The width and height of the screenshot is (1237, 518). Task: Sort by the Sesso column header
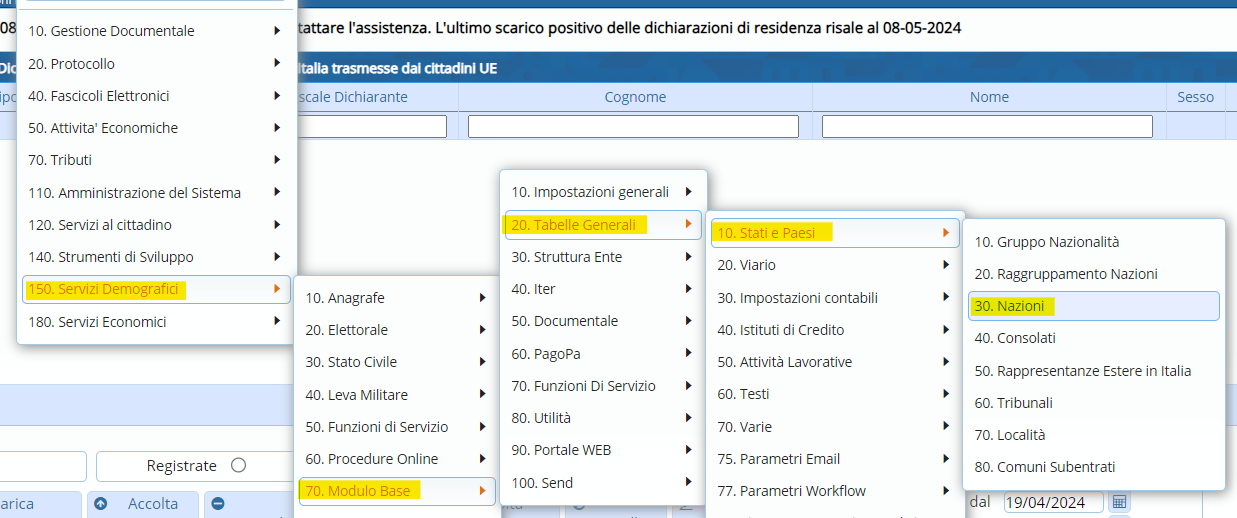1195,97
